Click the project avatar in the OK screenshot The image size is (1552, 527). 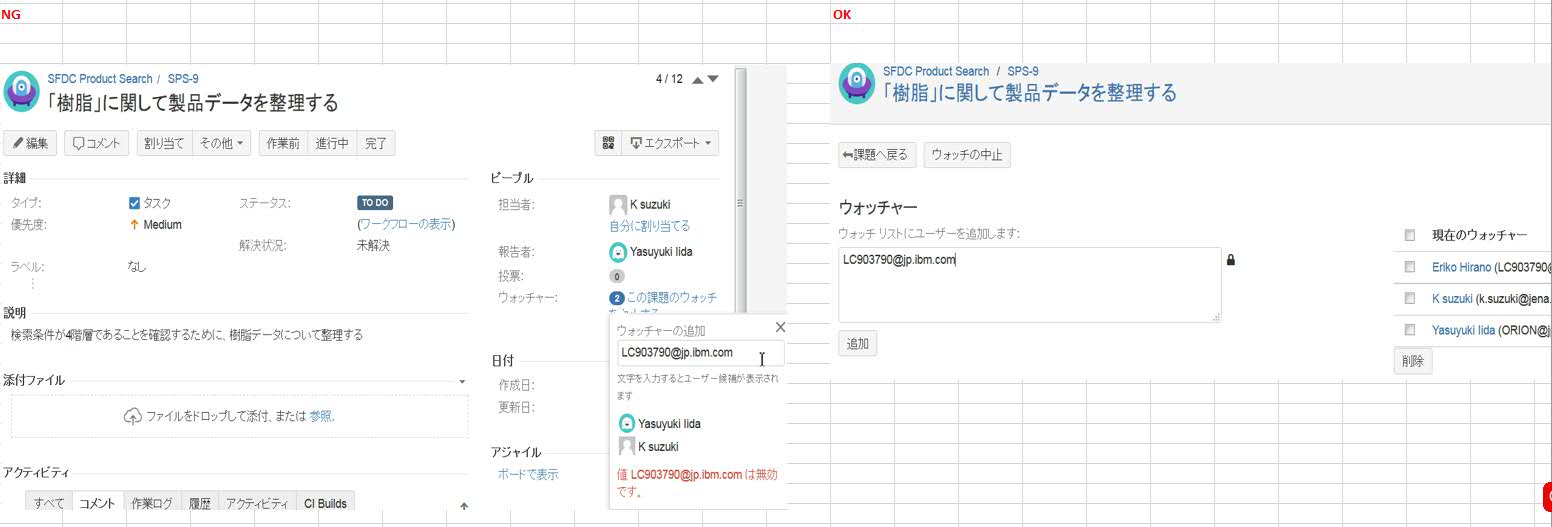click(857, 84)
